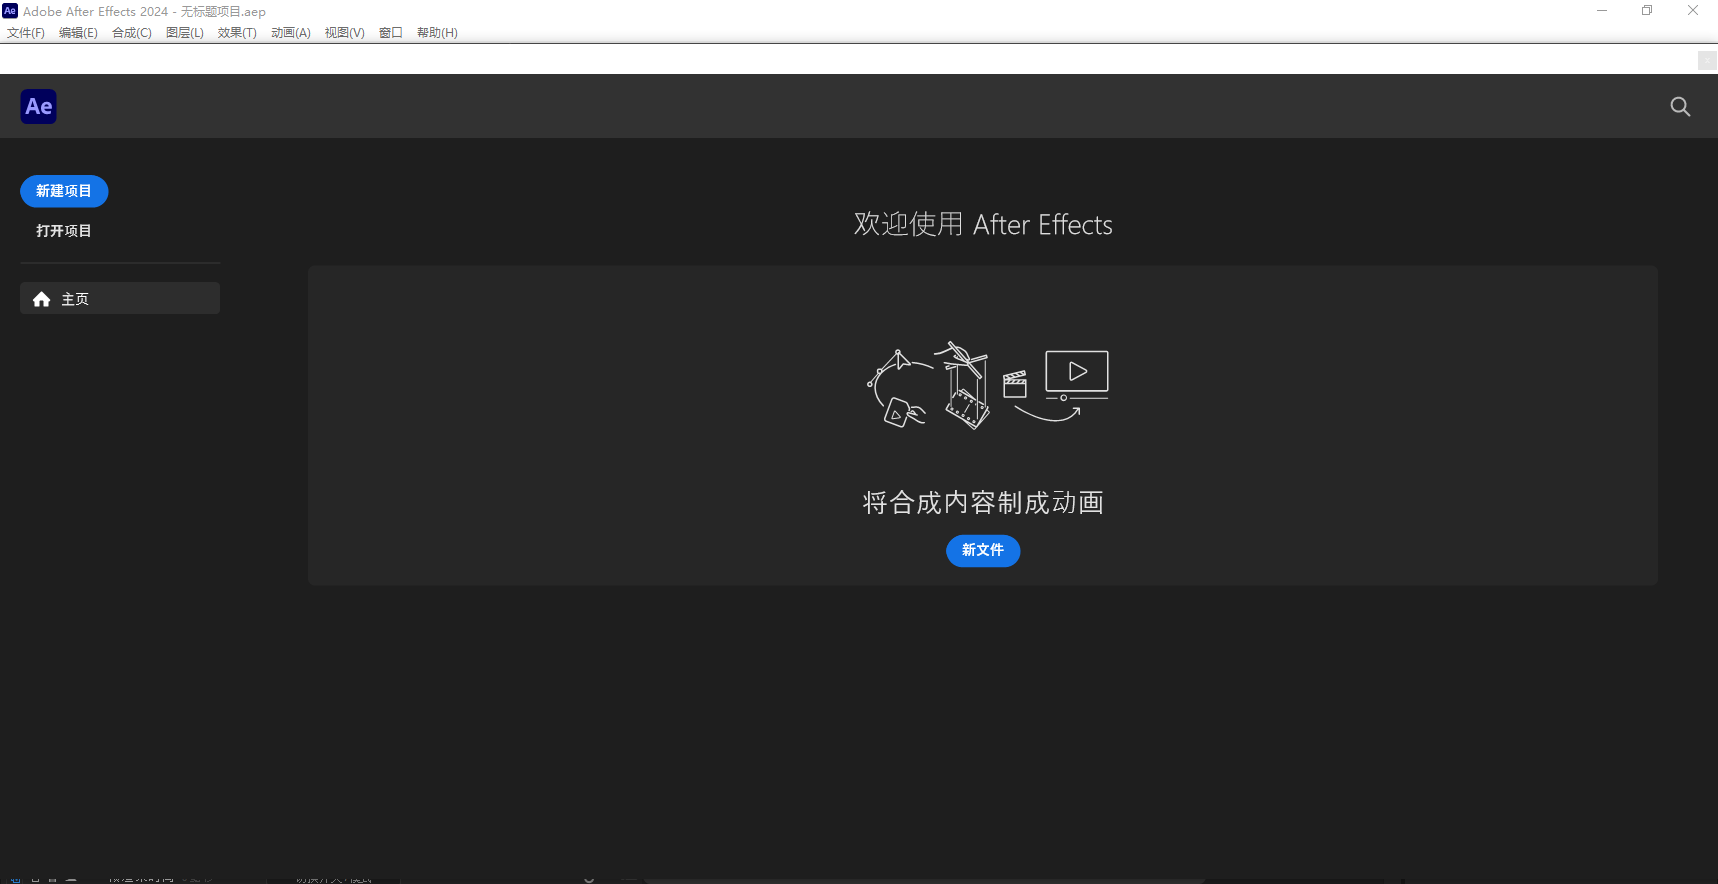This screenshot has height=884, width=1718.
Task: Expand the 合成(C) menu
Action: pos(131,33)
